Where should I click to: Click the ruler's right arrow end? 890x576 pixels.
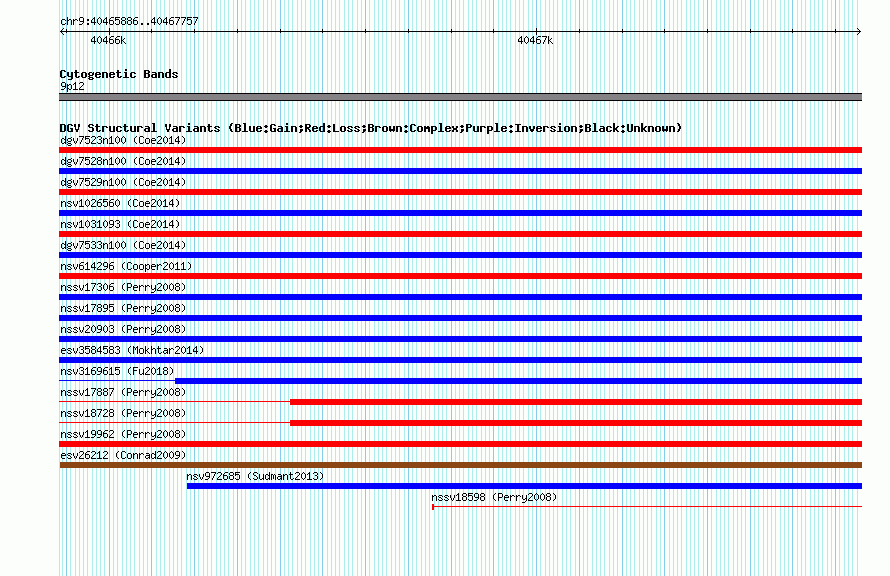[x=859, y=31]
